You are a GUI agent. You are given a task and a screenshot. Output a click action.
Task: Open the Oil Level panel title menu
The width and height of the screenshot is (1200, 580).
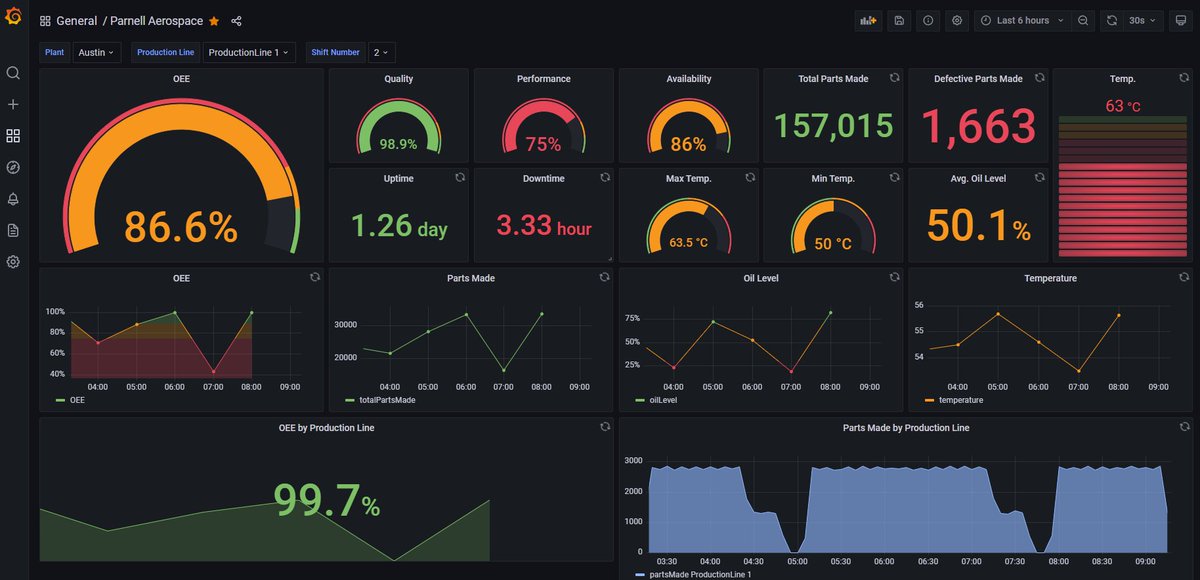coord(761,278)
